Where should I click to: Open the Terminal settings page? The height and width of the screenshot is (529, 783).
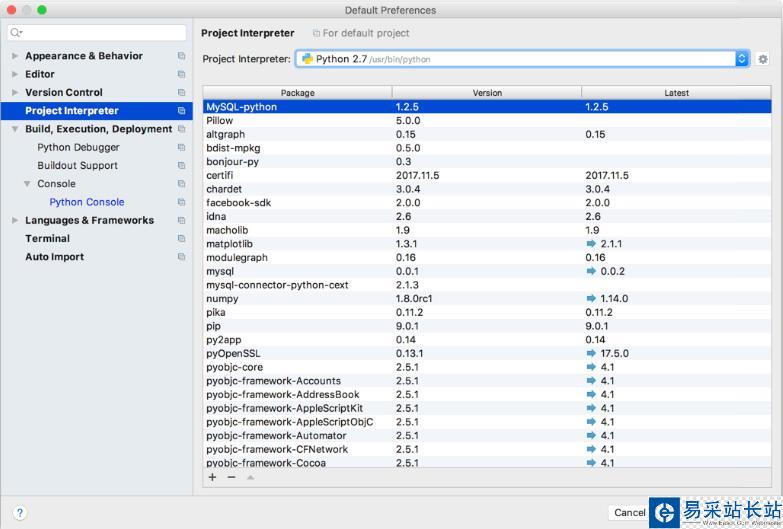pyautogui.click(x=47, y=238)
